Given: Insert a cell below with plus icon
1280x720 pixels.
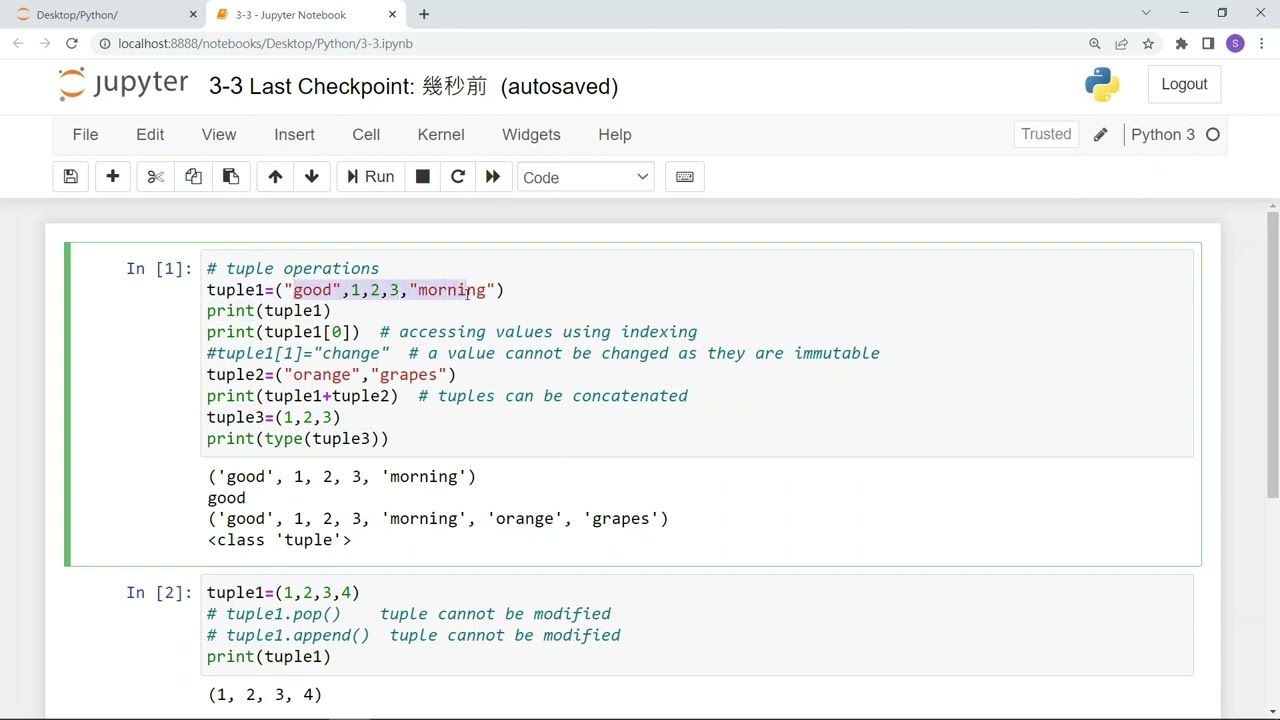Looking at the screenshot, I should pyautogui.click(x=112, y=177).
